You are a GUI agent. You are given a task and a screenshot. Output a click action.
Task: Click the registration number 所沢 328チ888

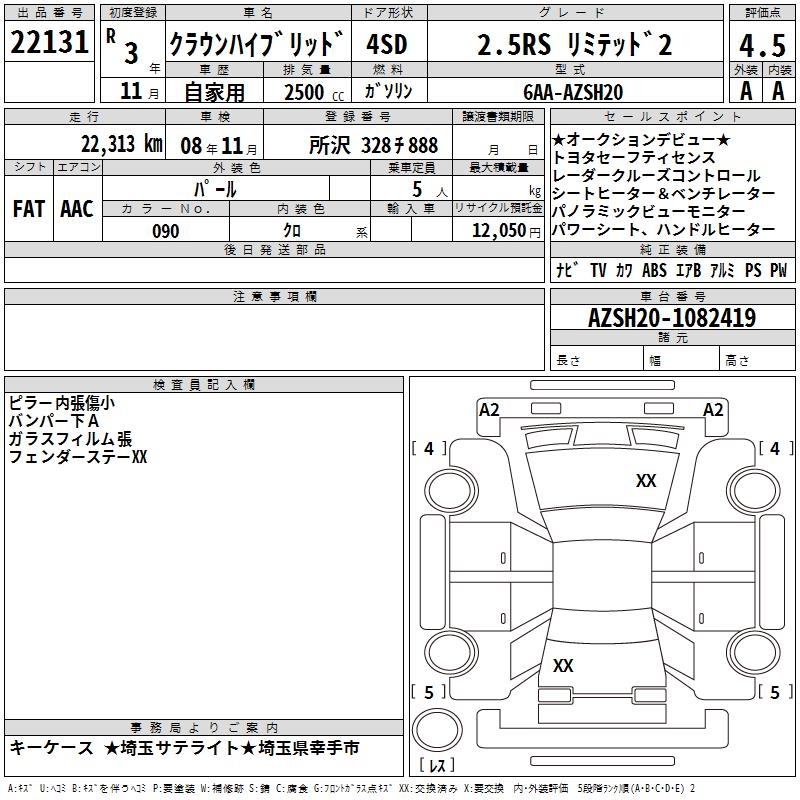point(373,143)
